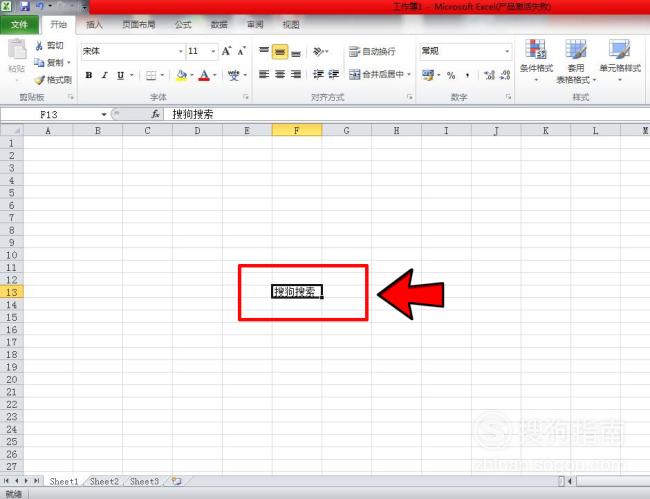Toggle top vertical alignment
The height and width of the screenshot is (499, 650).
[x=264, y=51]
